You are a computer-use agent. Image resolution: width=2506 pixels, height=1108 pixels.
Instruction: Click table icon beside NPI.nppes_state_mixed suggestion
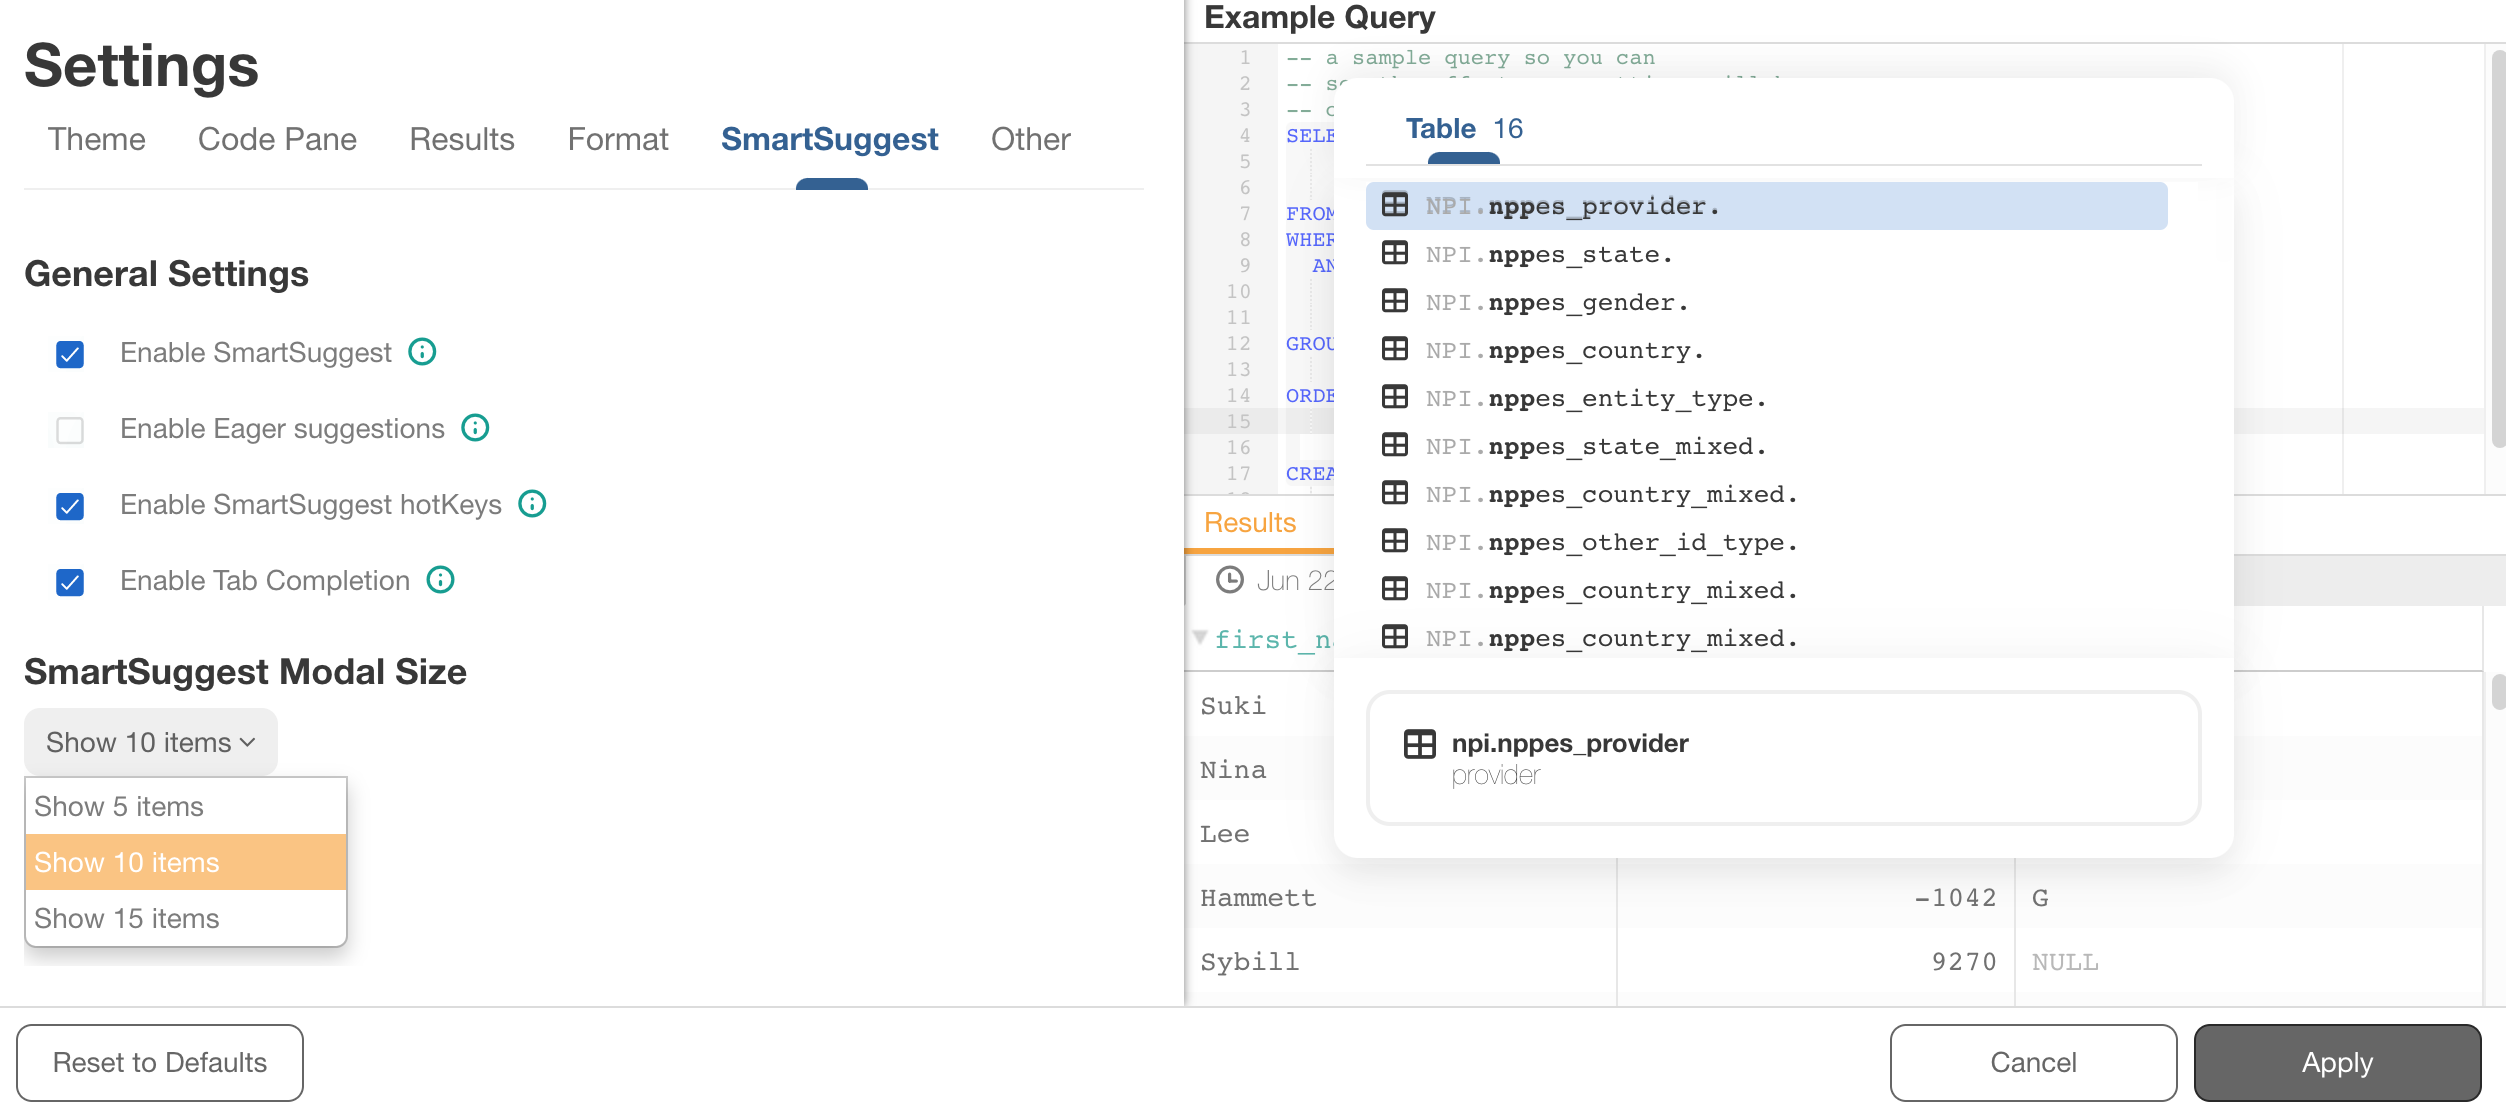point(1394,445)
